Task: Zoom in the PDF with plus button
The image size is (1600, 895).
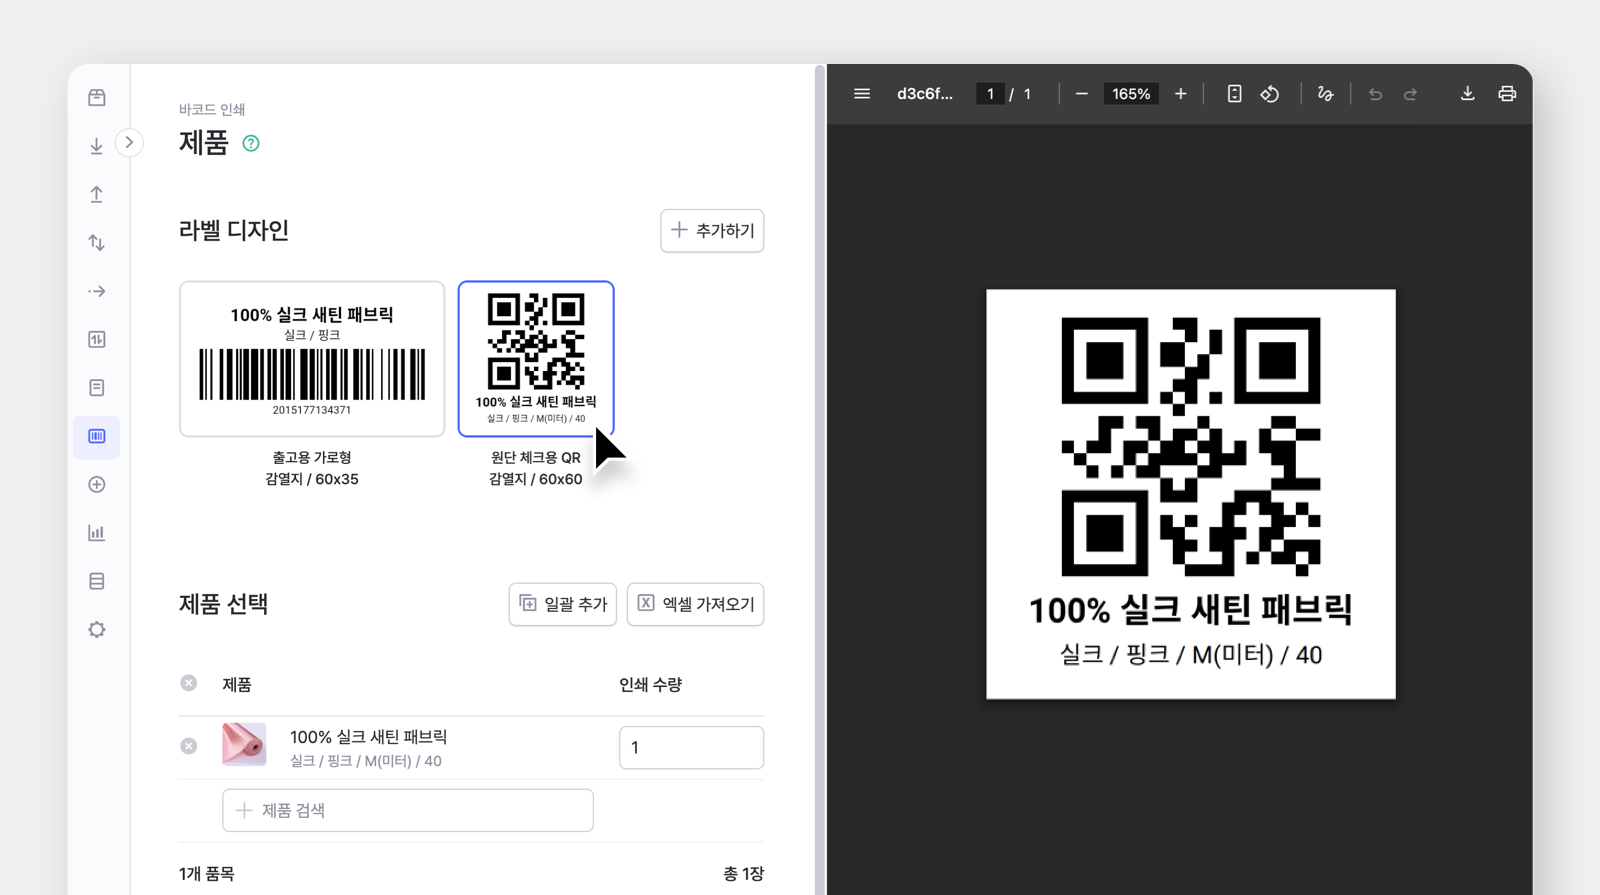Action: point(1181,94)
